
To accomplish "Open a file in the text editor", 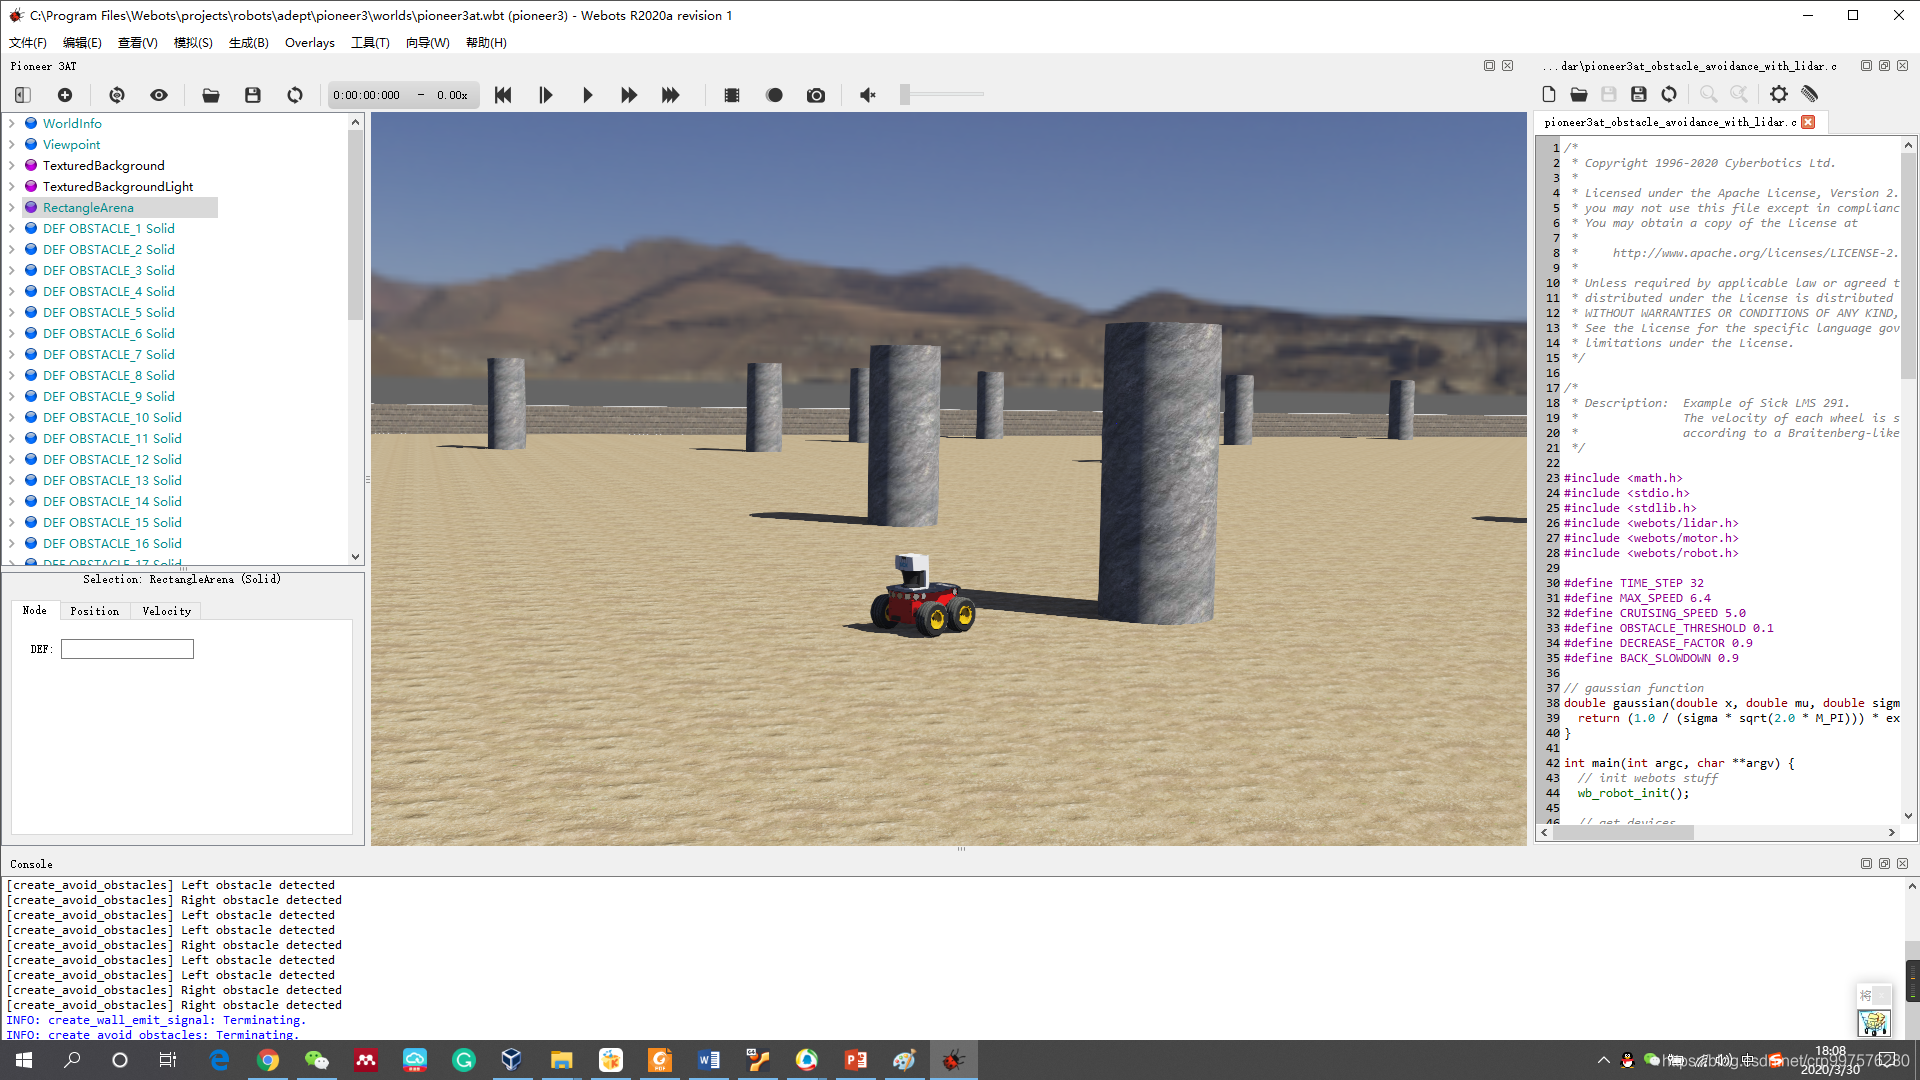I will [1579, 94].
